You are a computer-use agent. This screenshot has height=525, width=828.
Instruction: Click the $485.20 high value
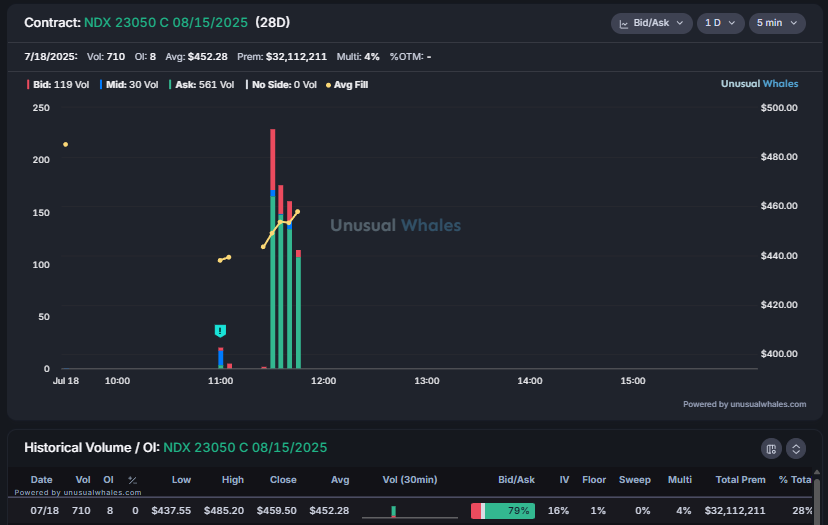click(x=224, y=511)
